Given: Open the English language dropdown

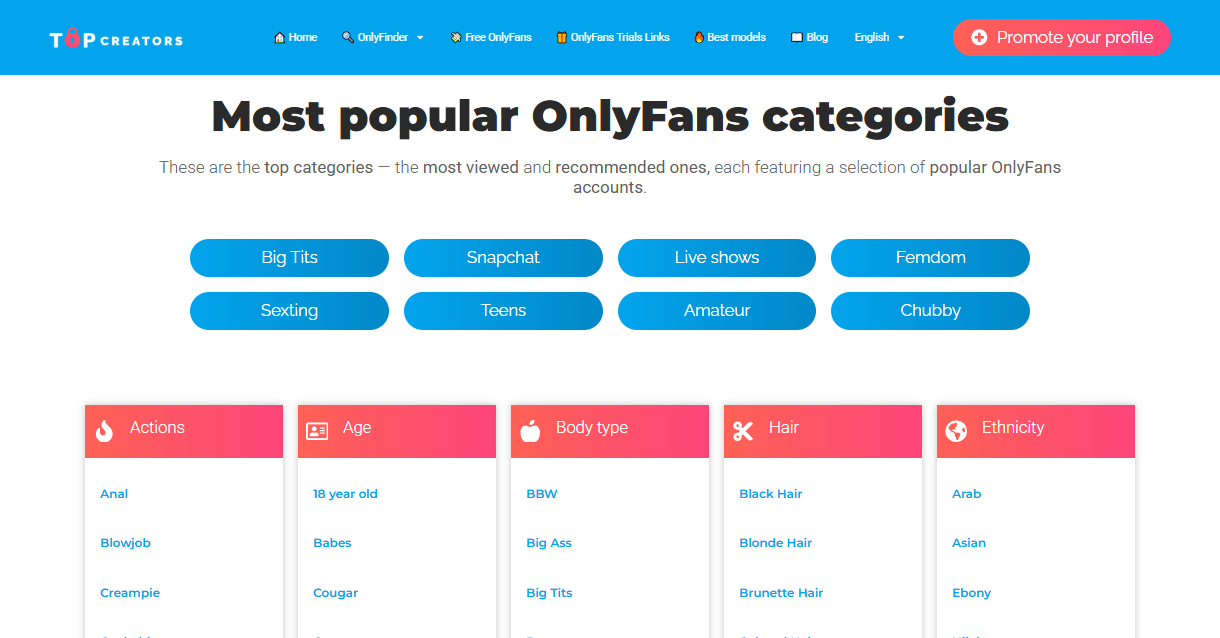Looking at the screenshot, I should pyautogui.click(x=878, y=37).
